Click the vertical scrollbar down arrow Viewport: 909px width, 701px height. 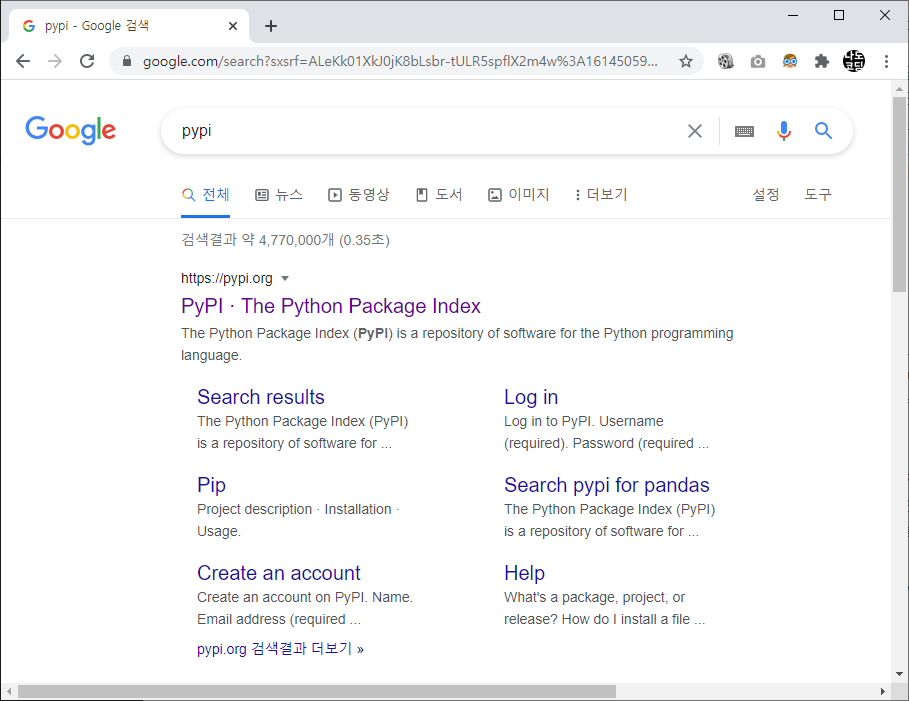[900, 674]
